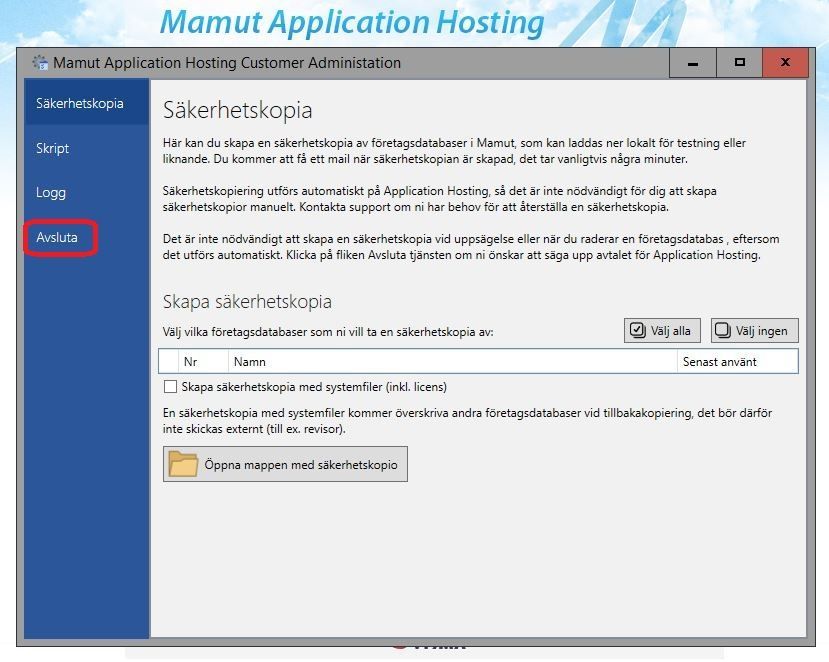Screen dimensions: 829x662
Task: Click the empty-box icon on Välj ingen
Action: pos(723,330)
